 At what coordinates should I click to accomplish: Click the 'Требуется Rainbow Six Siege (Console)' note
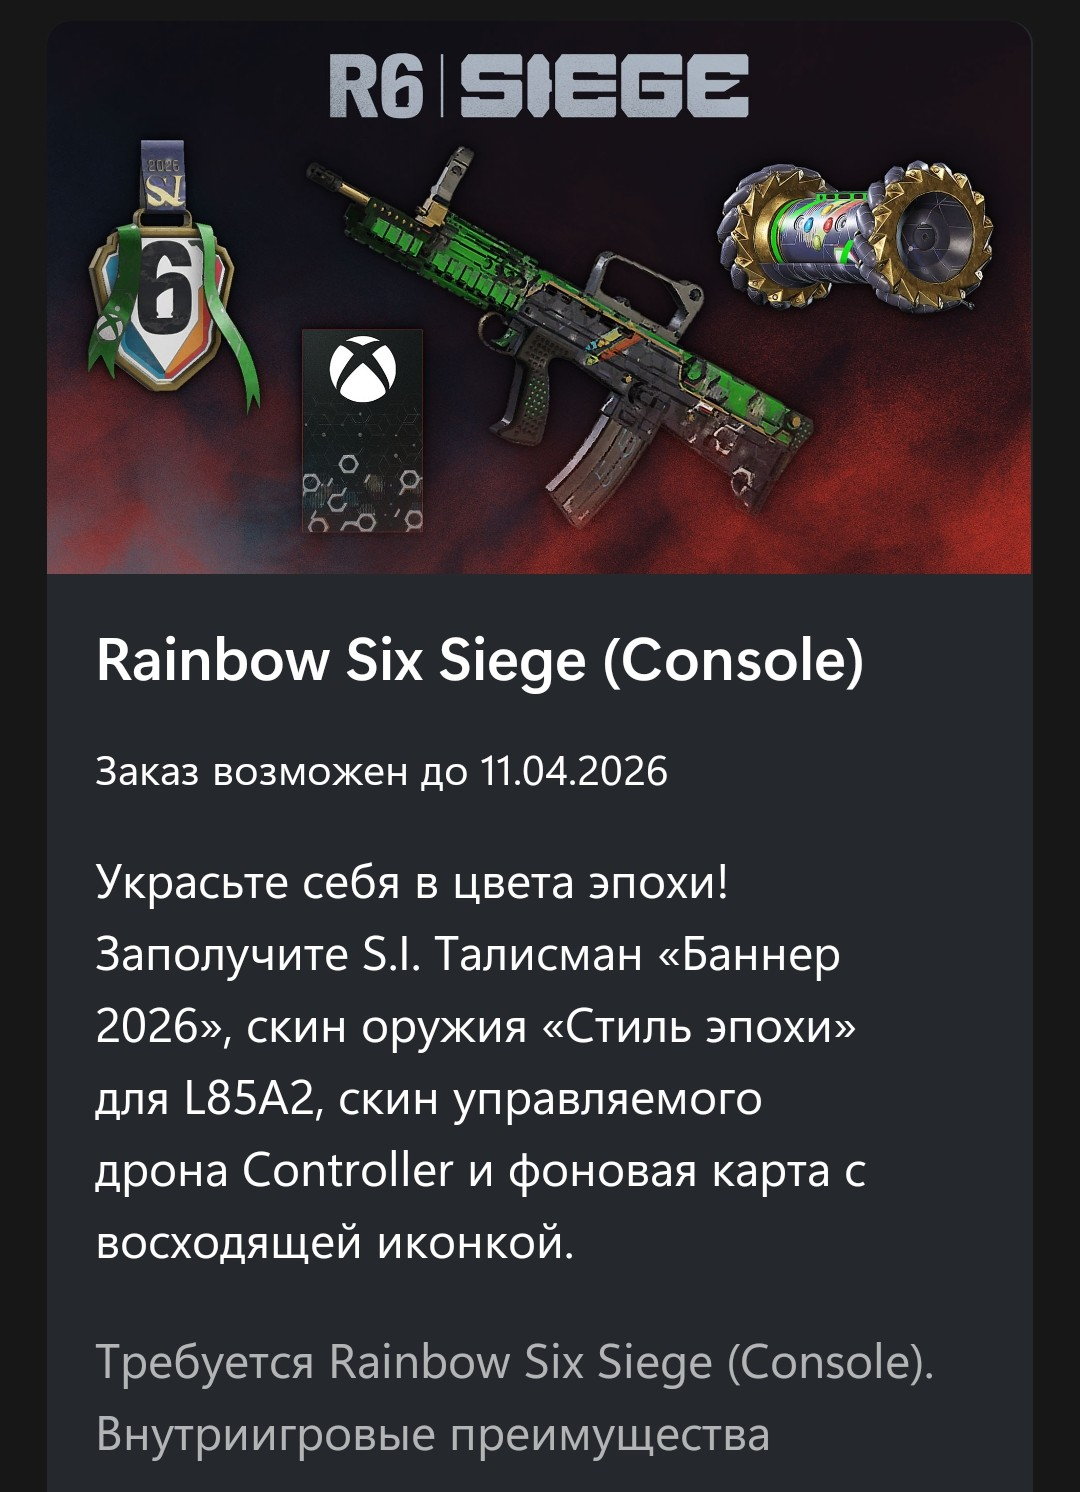coord(514,1362)
